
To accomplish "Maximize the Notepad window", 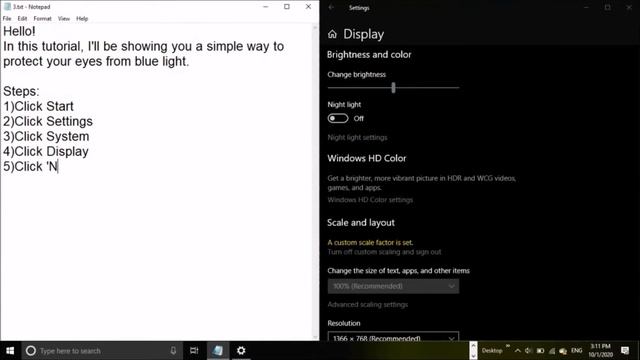I will [x=287, y=7].
